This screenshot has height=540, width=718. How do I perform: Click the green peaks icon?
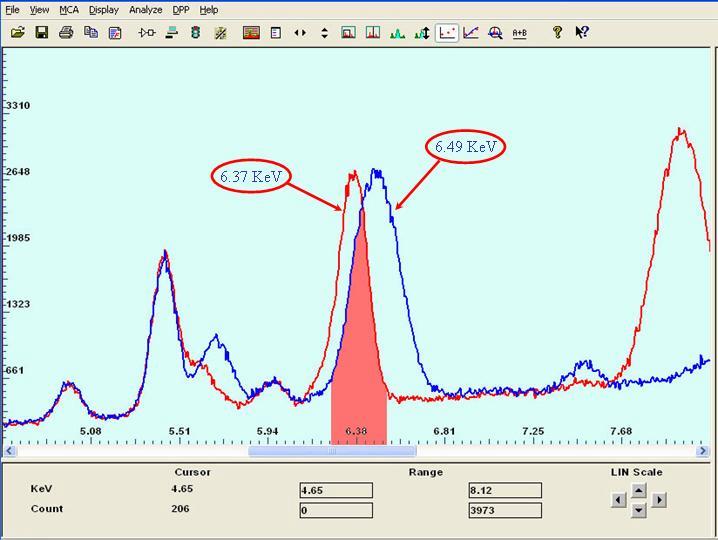pyautogui.click(x=397, y=33)
